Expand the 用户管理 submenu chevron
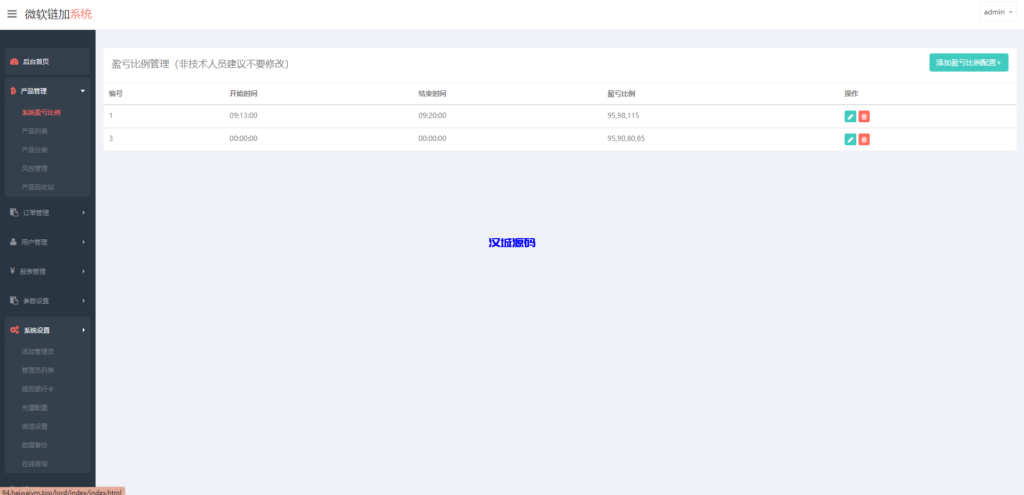Screen dimensions: 1024x495 (x=83, y=242)
